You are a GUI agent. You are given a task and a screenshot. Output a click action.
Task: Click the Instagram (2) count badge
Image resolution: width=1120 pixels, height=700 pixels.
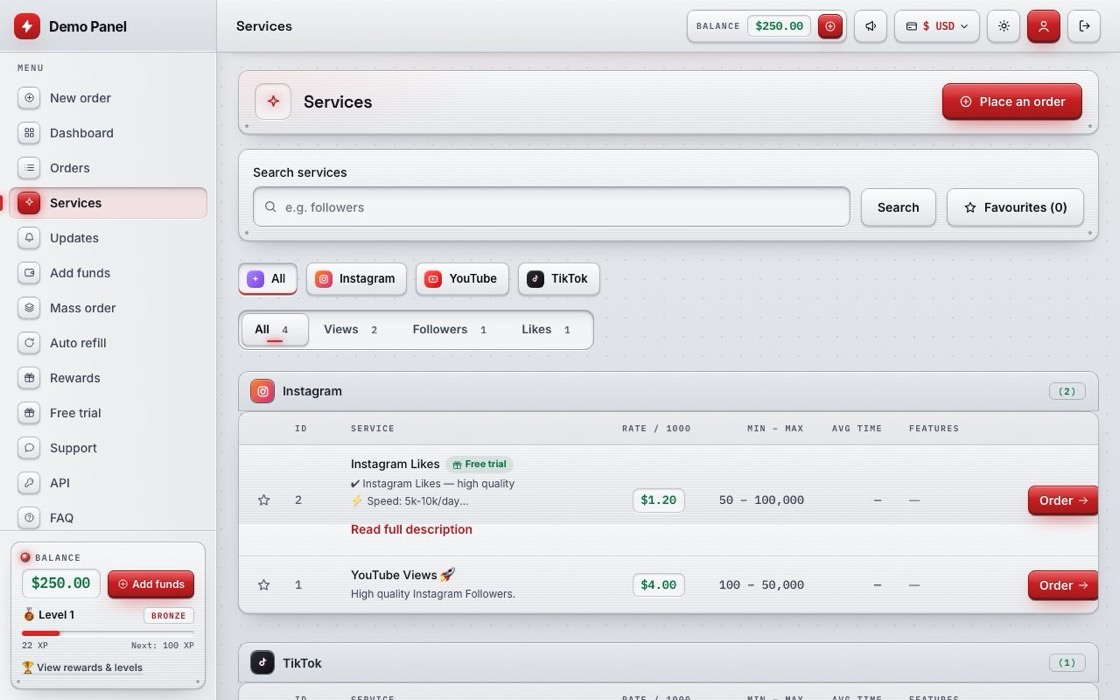pyautogui.click(x=1066, y=391)
